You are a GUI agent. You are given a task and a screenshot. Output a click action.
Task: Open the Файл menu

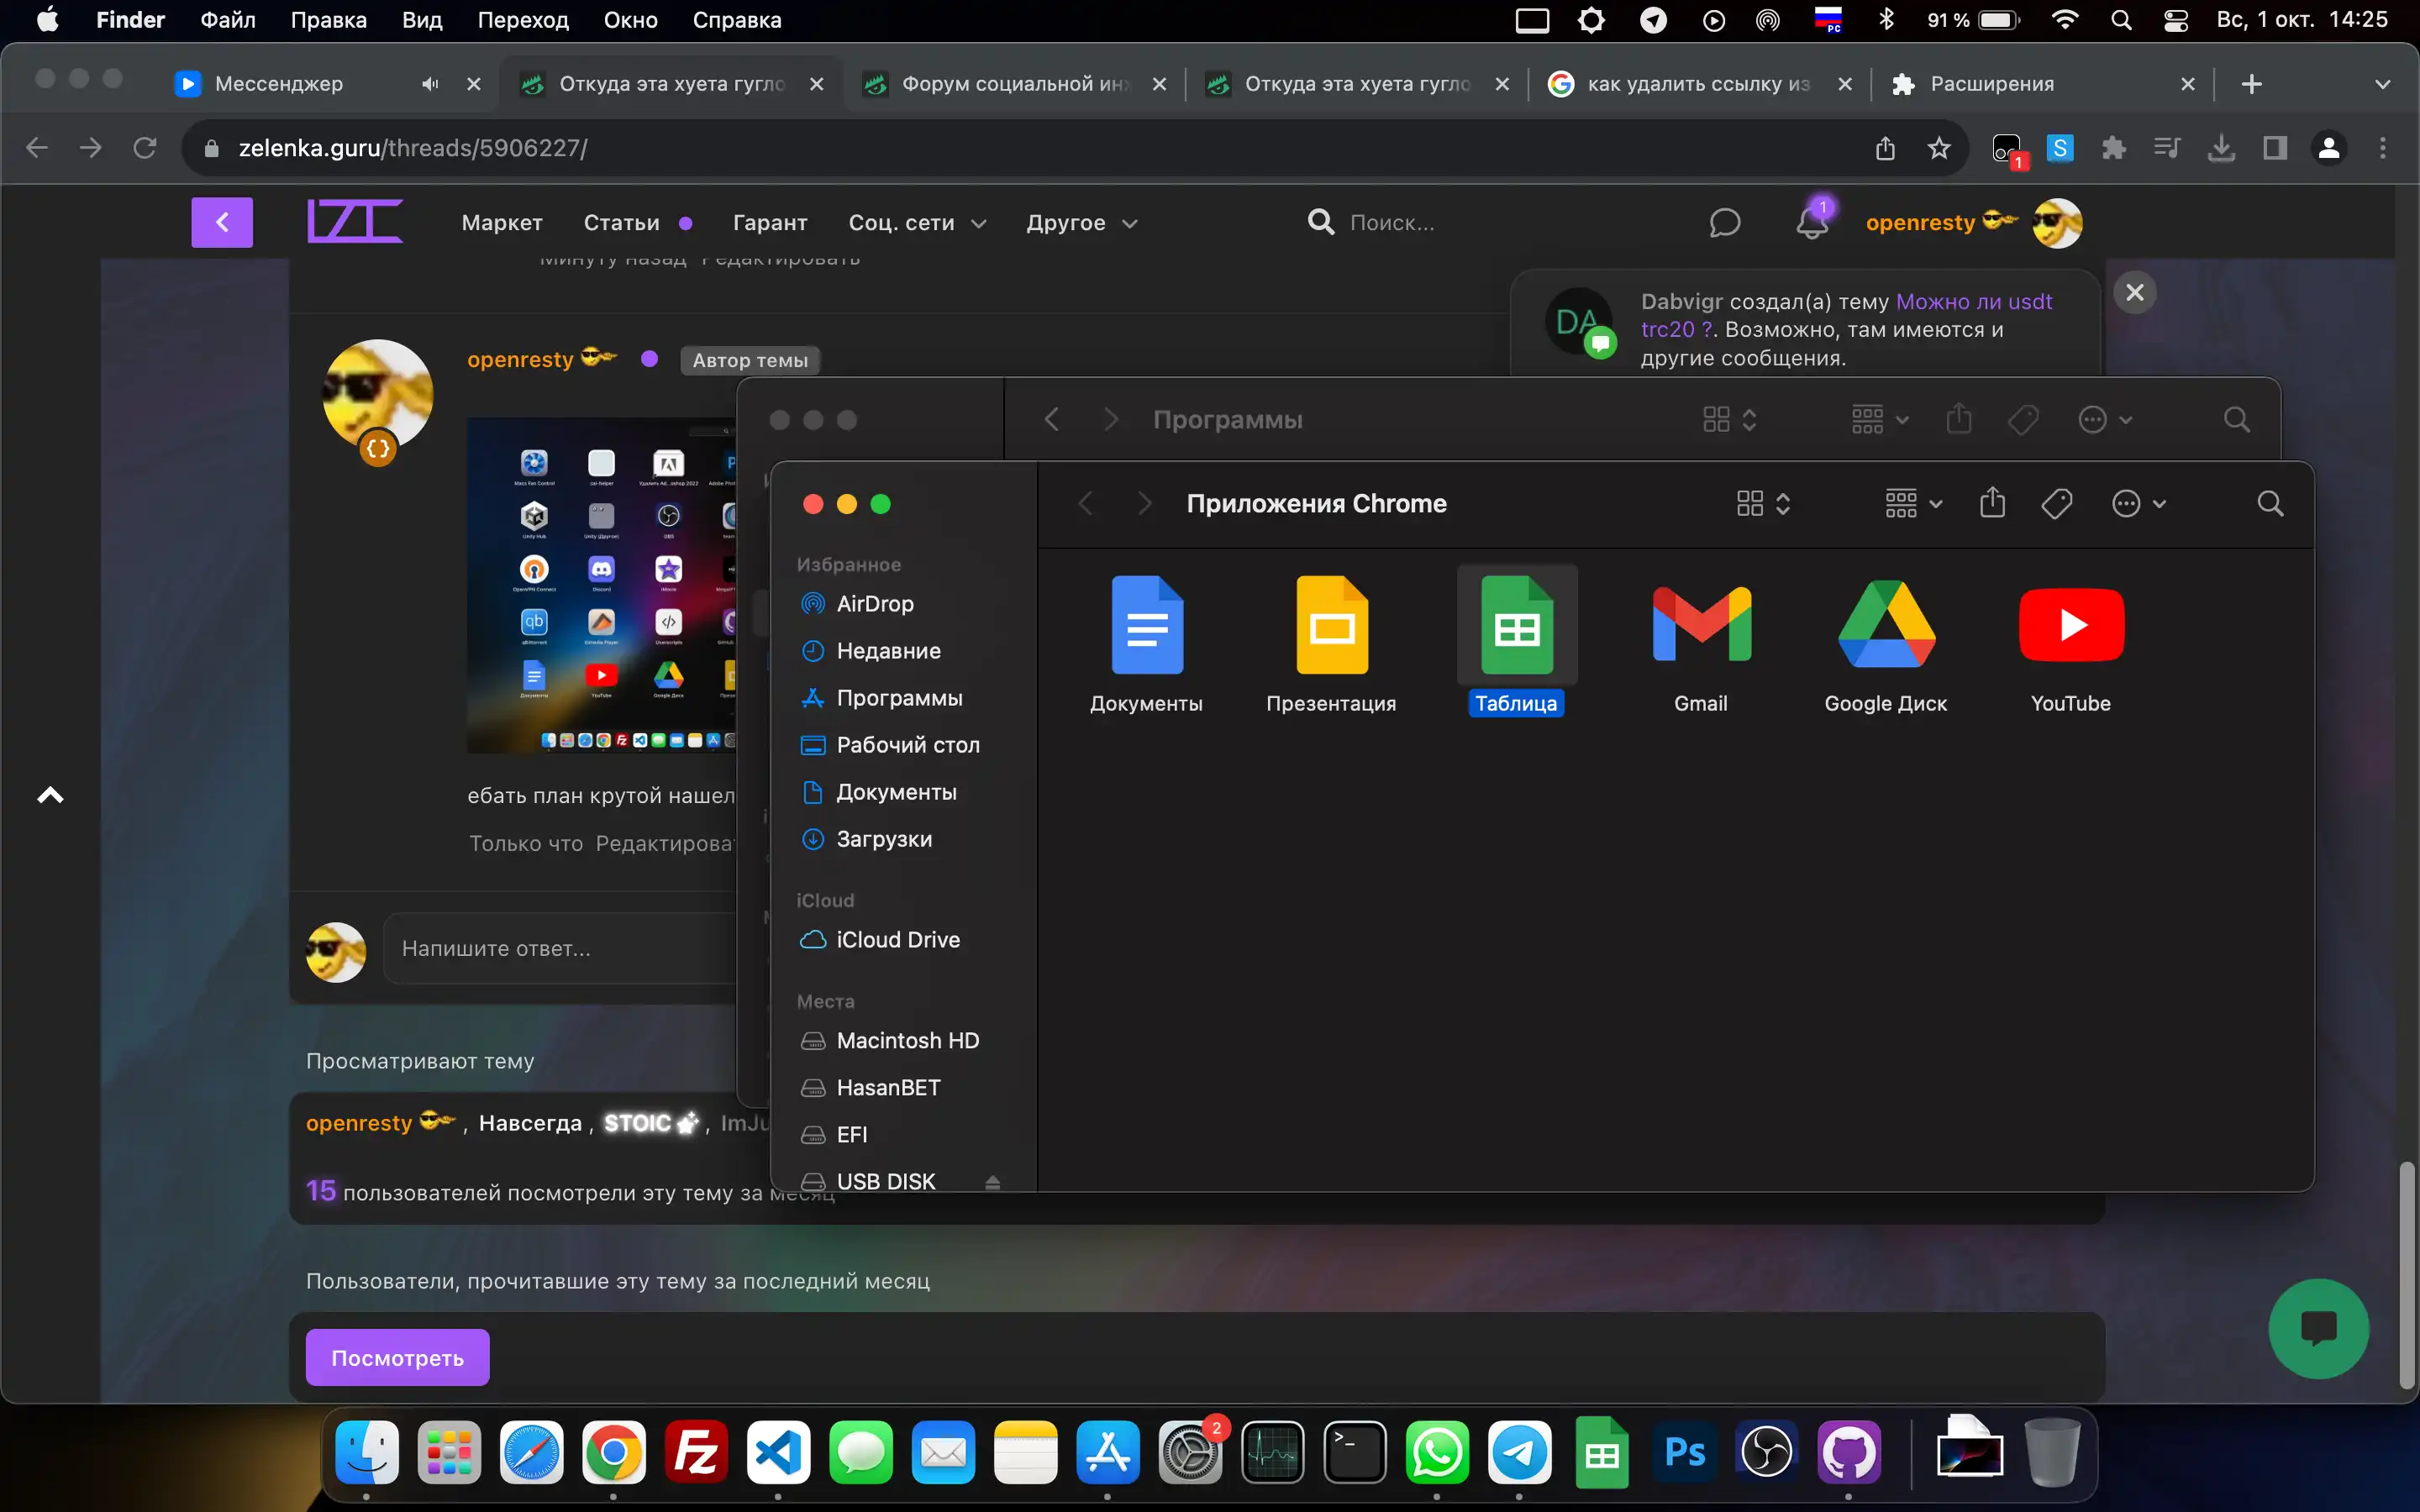[x=228, y=20]
